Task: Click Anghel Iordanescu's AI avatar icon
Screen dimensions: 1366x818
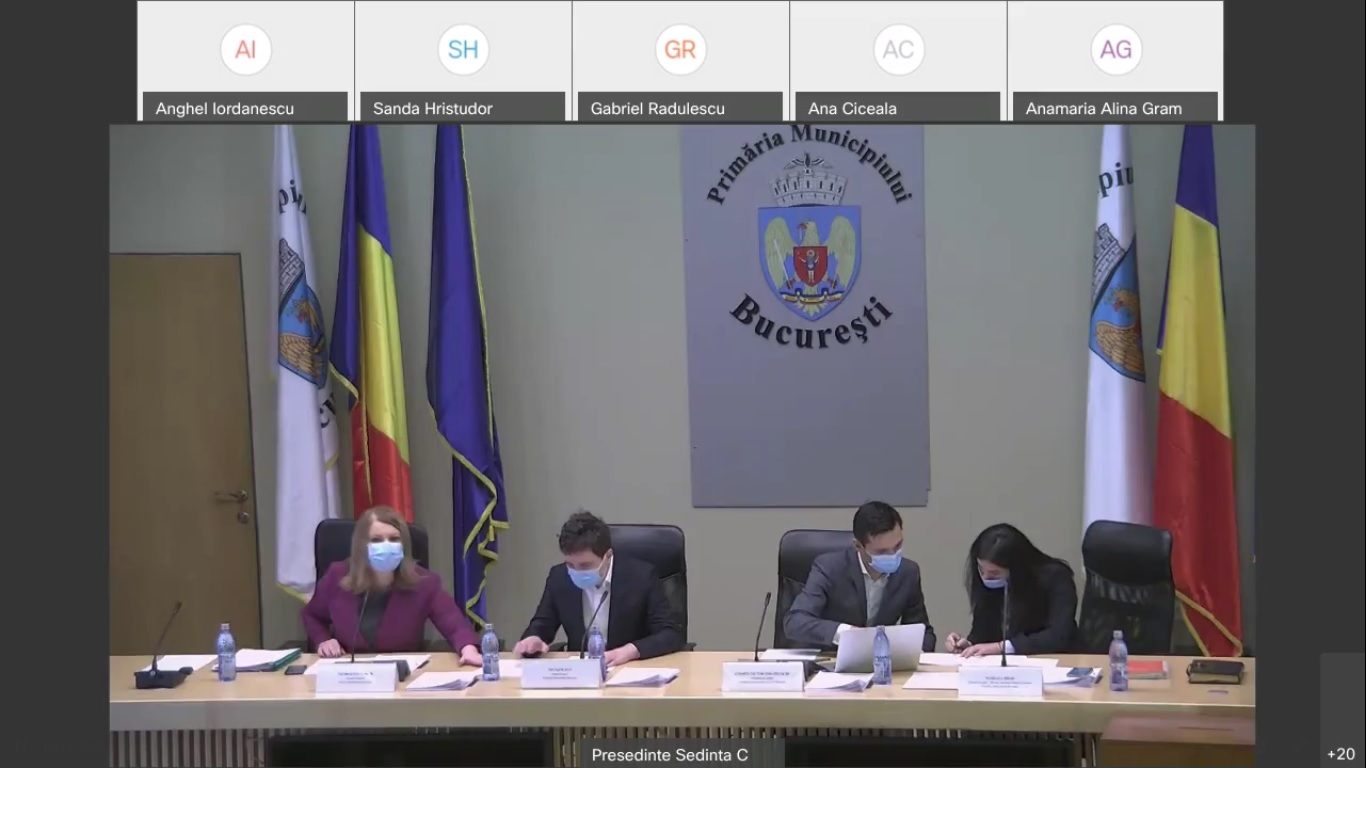Action: (x=245, y=50)
